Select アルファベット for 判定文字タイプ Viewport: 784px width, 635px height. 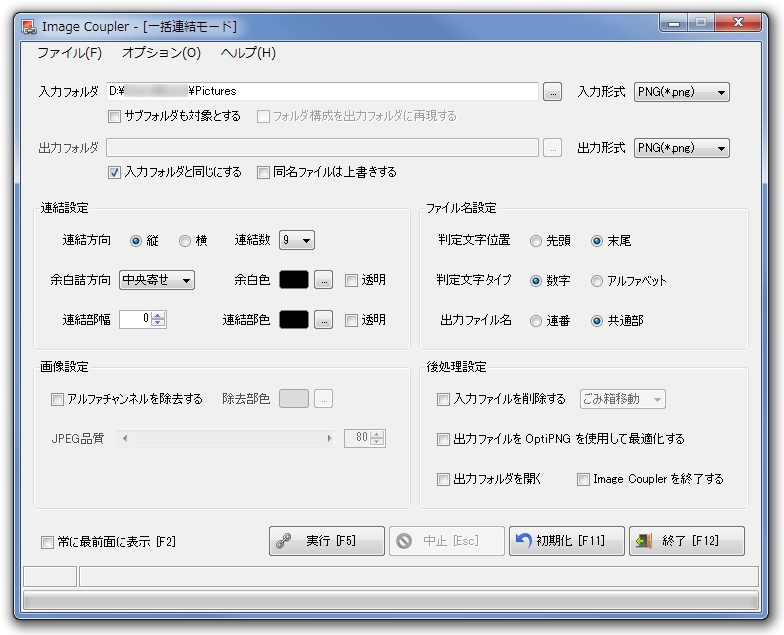[x=596, y=281]
